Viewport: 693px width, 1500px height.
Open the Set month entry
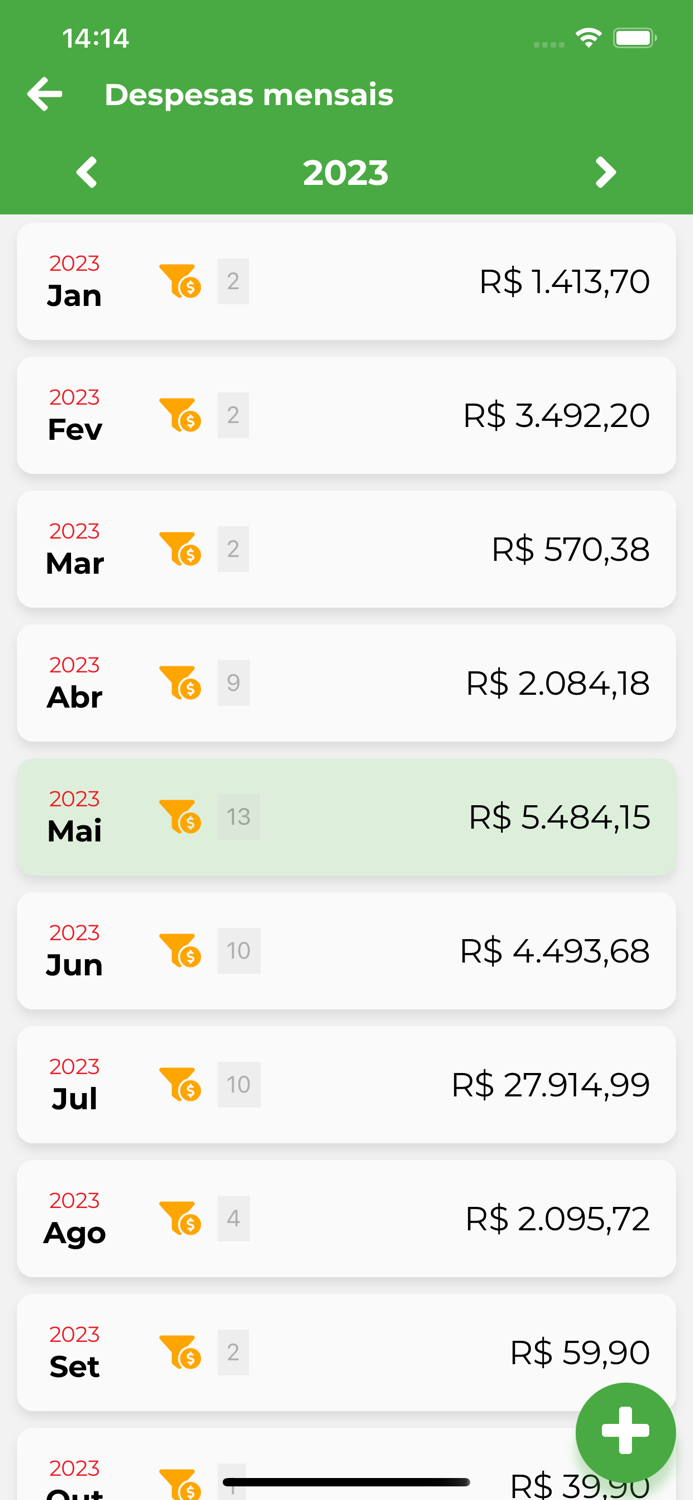pos(346,1353)
